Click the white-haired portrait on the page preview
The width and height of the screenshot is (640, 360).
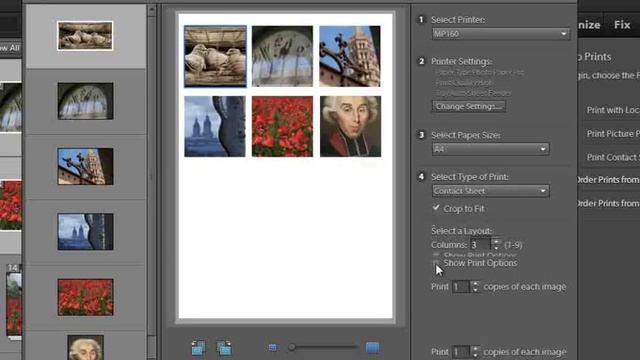[350, 127]
